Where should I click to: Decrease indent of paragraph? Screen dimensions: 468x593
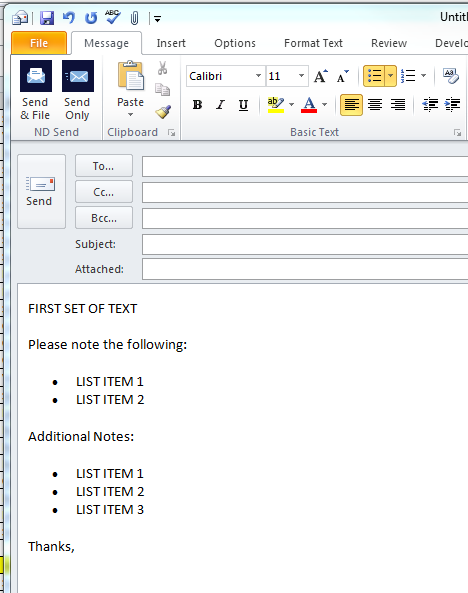point(430,105)
